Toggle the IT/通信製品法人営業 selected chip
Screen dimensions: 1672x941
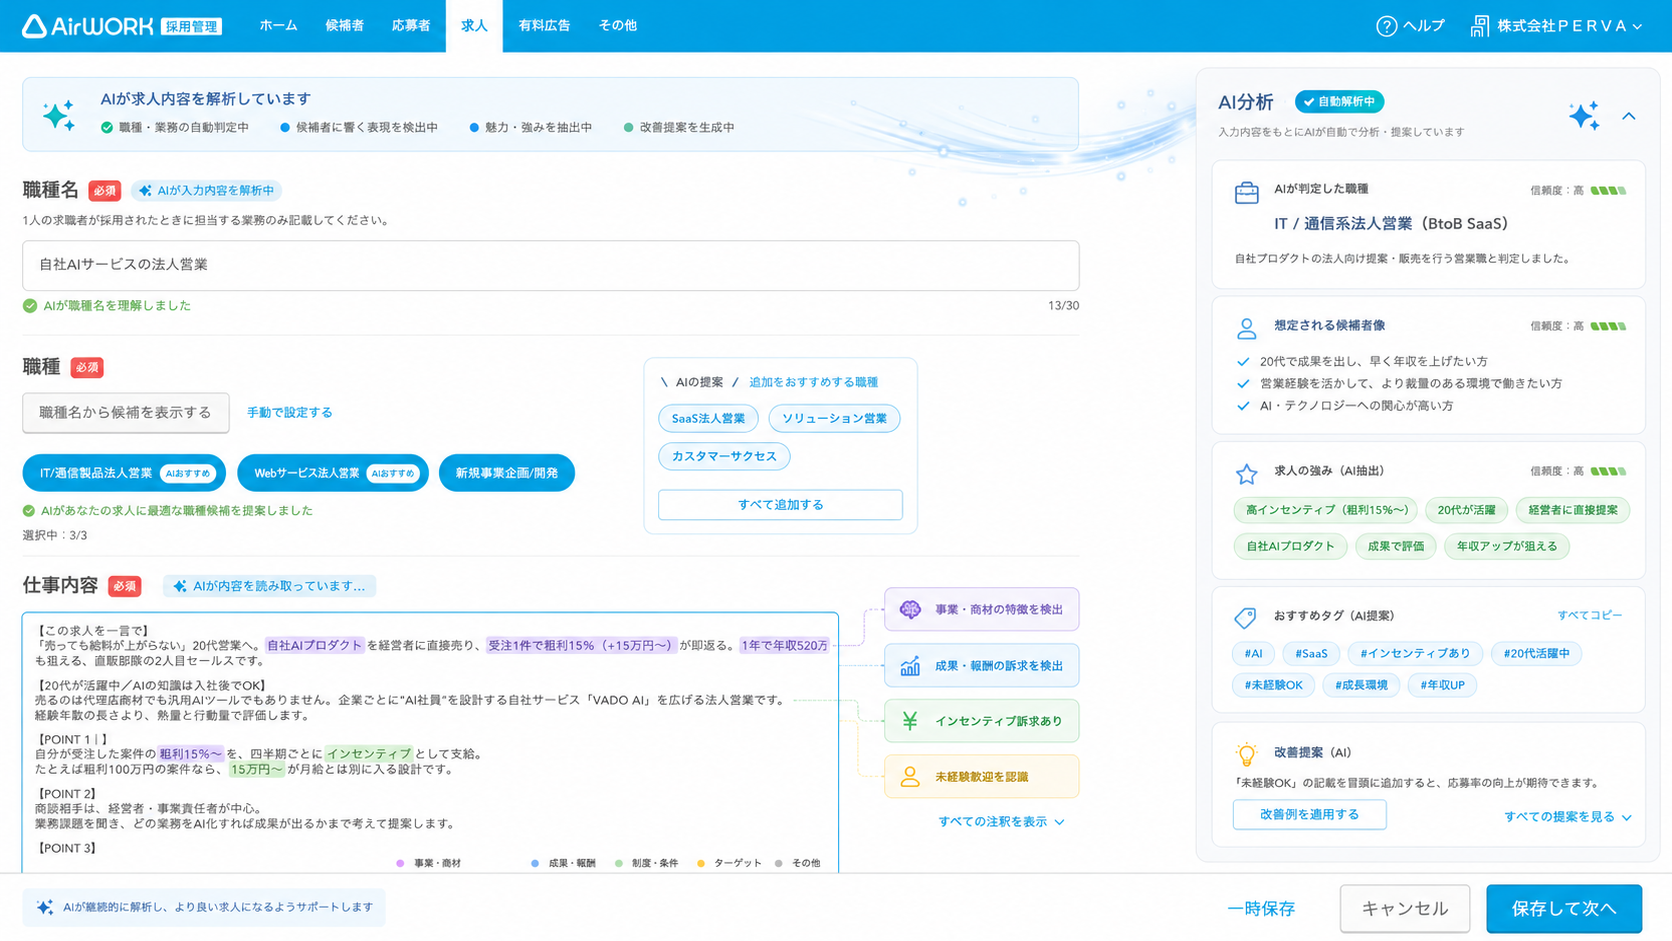124,473
